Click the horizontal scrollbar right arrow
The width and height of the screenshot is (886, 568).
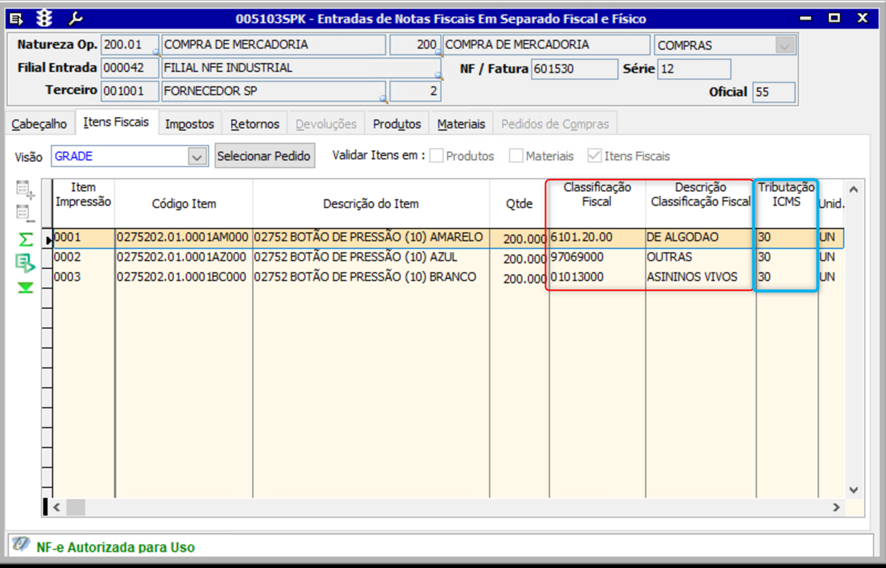tap(836, 507)
